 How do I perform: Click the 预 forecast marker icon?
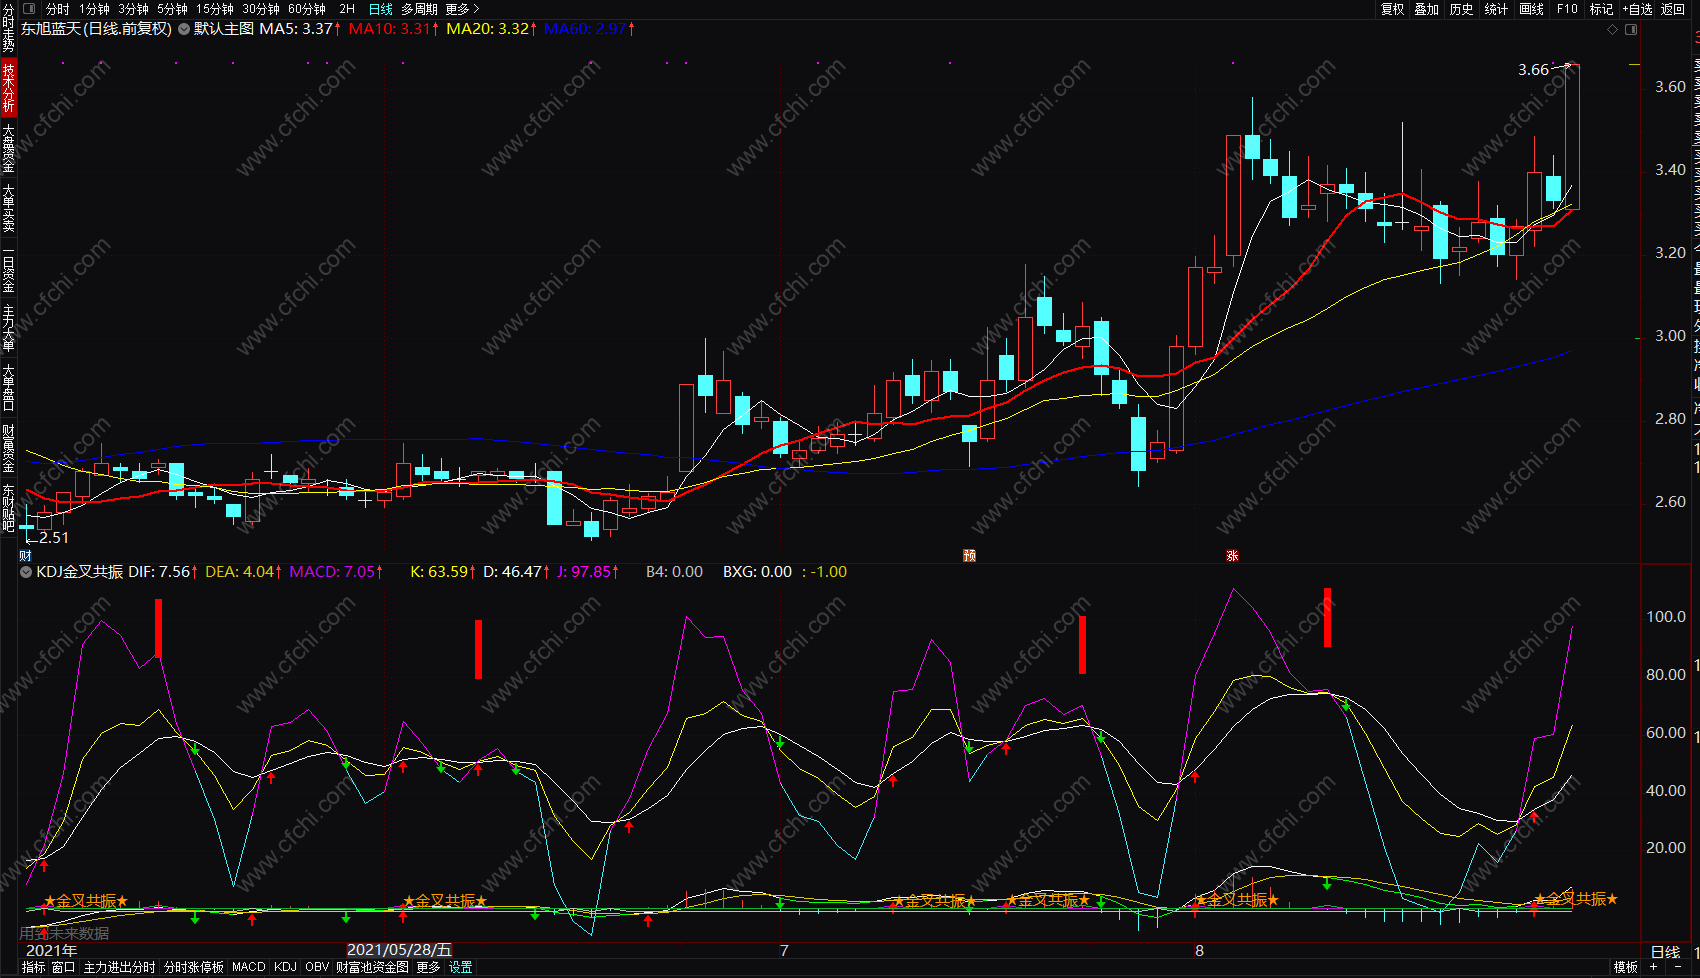[x=969, y=555]
